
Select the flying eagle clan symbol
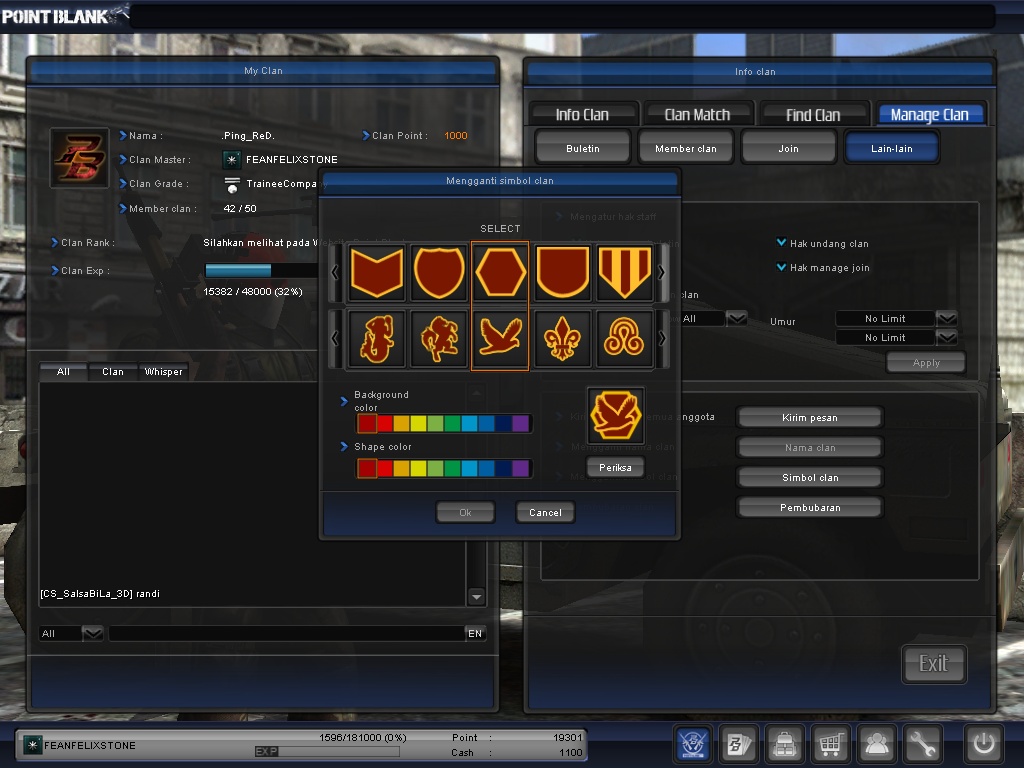tap(500, 339)
